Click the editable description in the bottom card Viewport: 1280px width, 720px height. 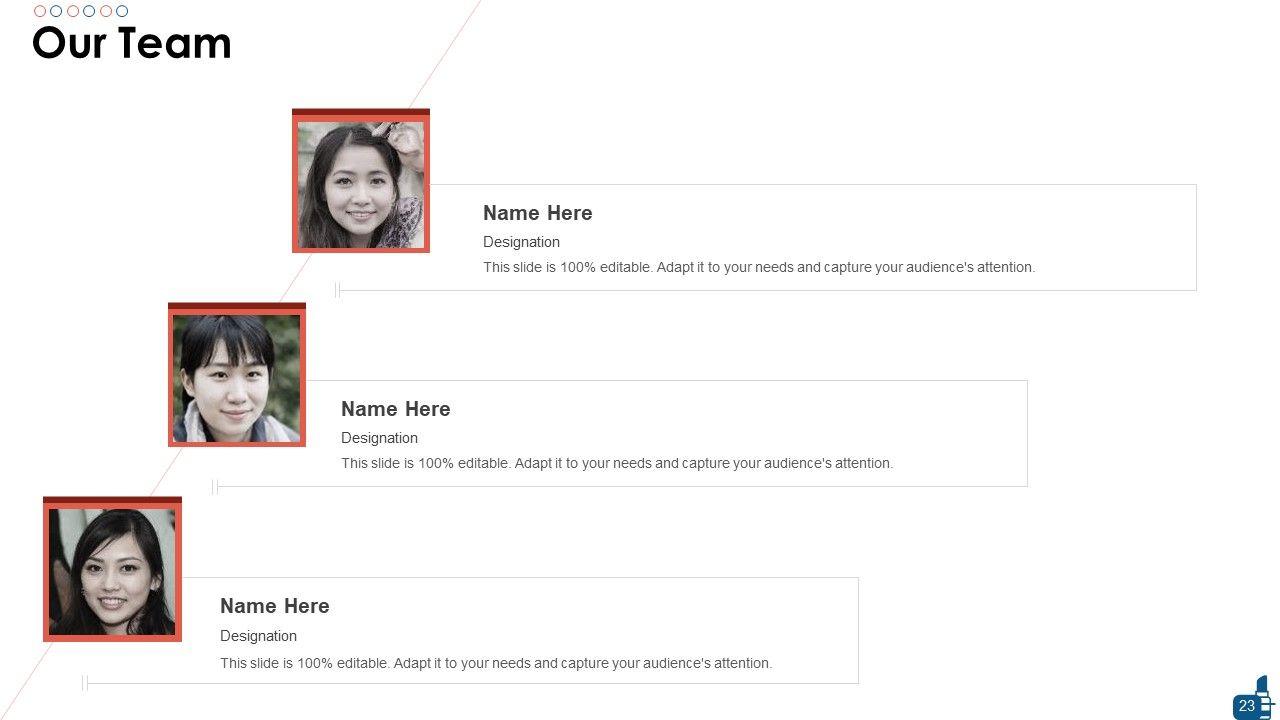pos(496,663)
